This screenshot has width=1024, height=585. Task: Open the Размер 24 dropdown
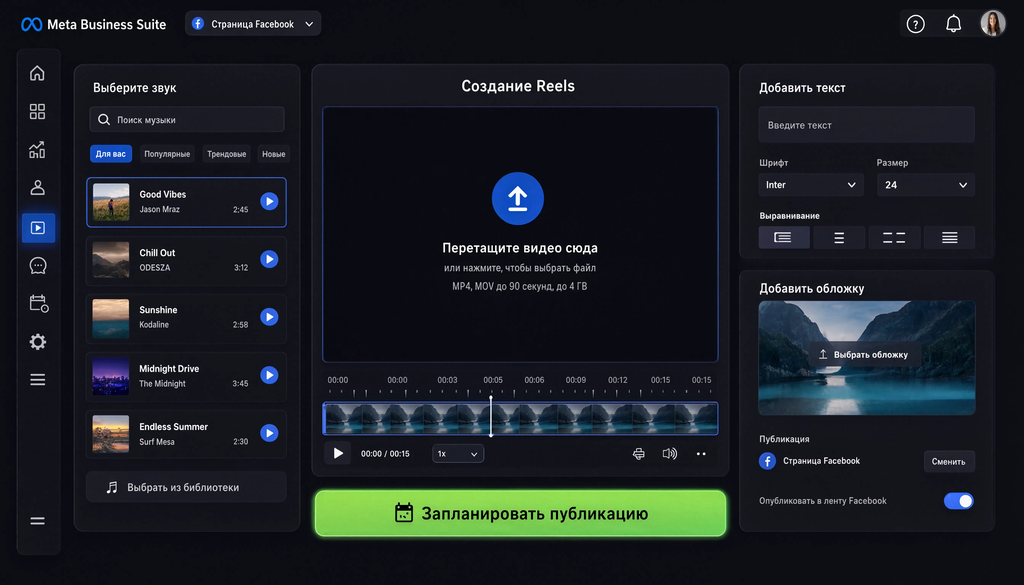[926, 185]
